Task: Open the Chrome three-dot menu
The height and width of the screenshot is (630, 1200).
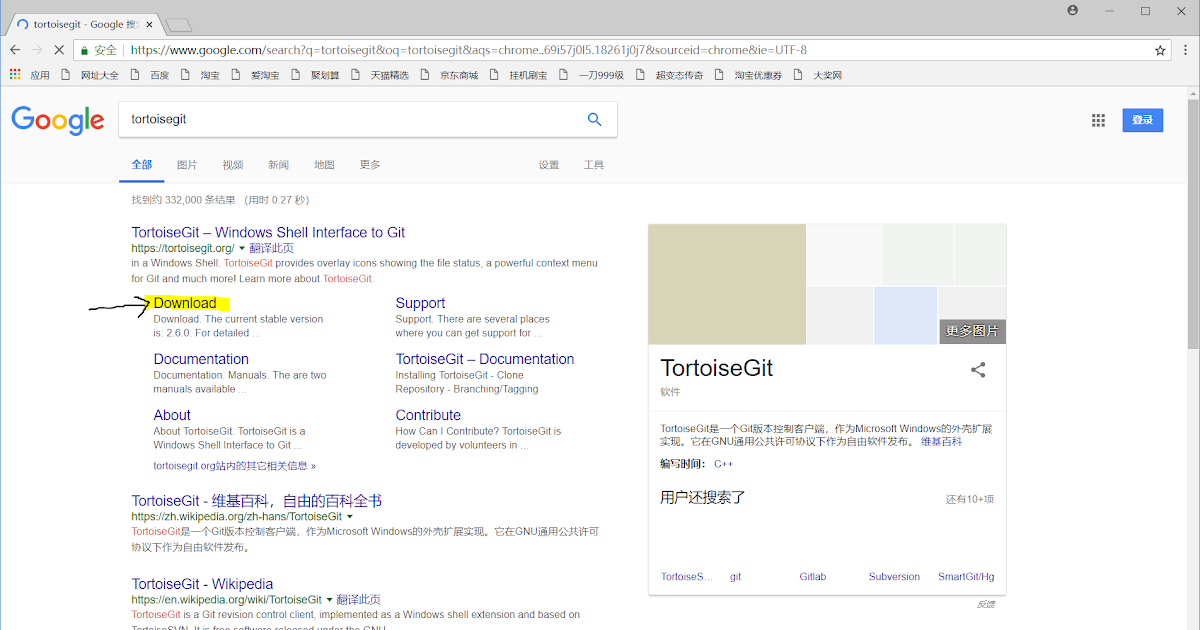Action: [1184, 49]
